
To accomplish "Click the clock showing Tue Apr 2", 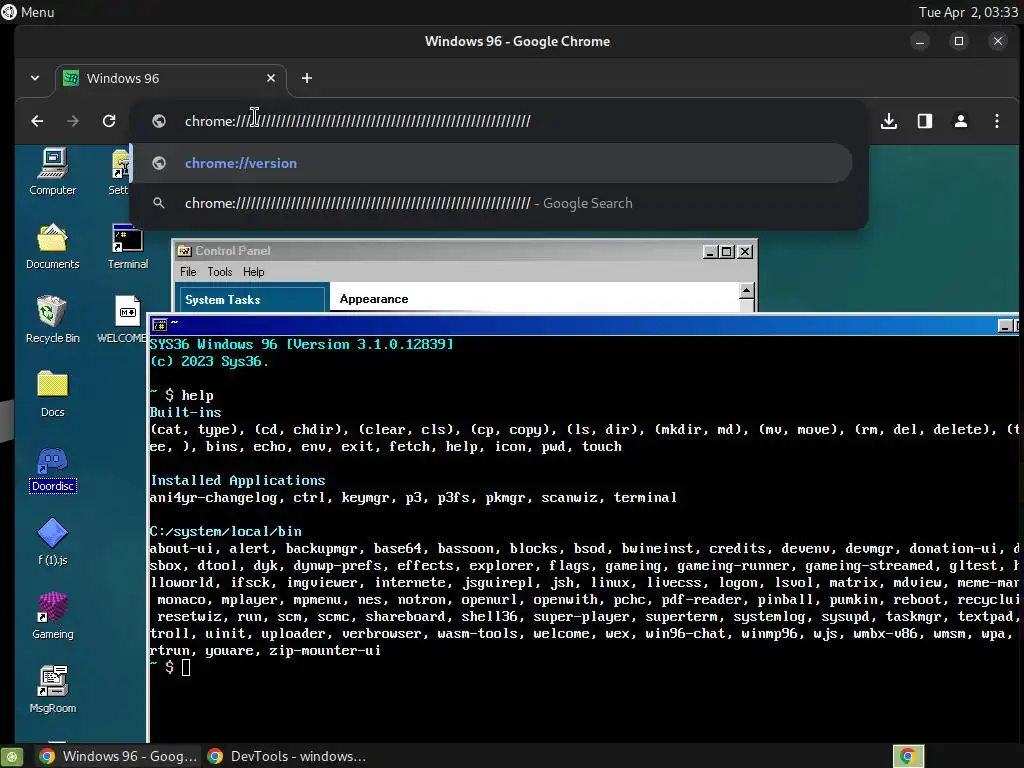I will pos(968,12).
